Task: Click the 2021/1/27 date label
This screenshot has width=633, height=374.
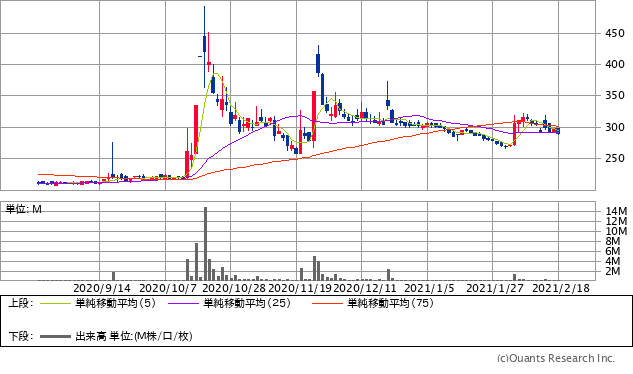Action: 495,288
